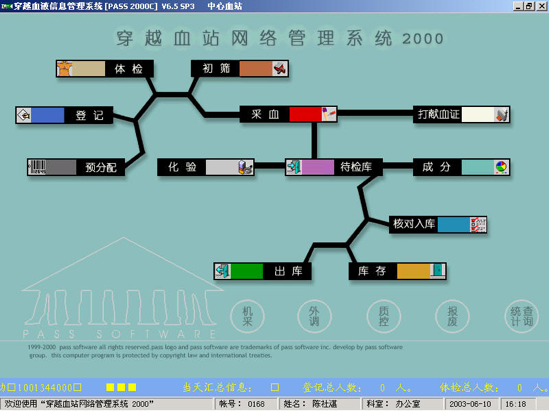
Task: Click the green color block on 出库
Action: pos(247,271)
